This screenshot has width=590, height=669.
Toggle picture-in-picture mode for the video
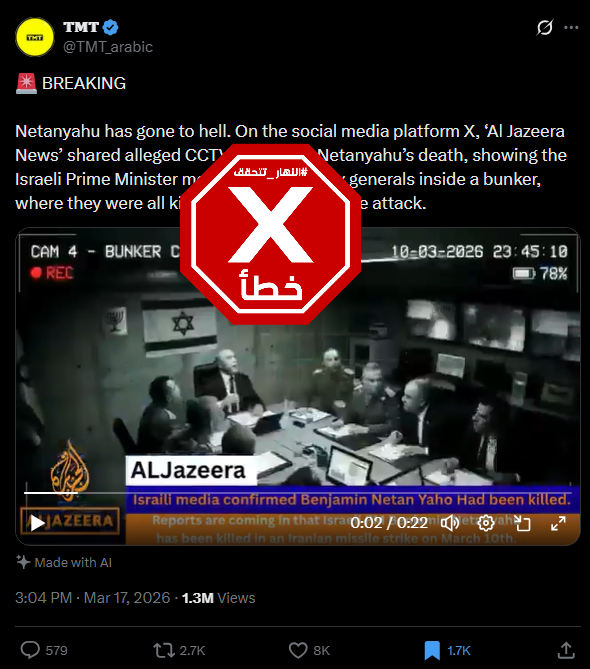click(522, 523)
